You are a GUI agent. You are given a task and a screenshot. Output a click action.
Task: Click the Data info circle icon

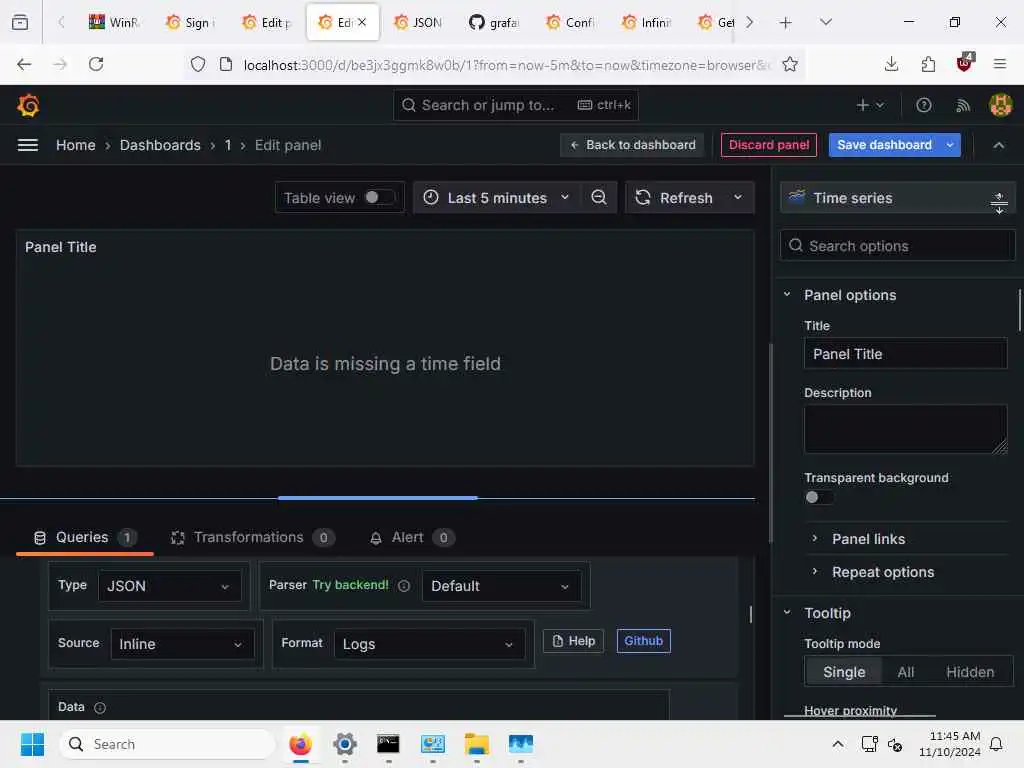100,707
